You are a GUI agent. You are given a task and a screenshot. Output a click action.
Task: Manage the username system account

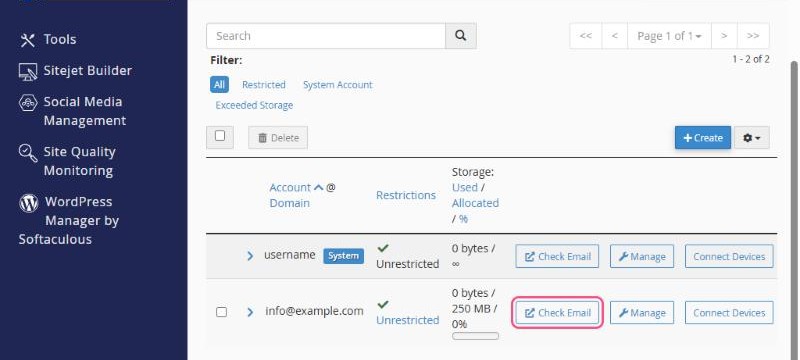(642, 256)
